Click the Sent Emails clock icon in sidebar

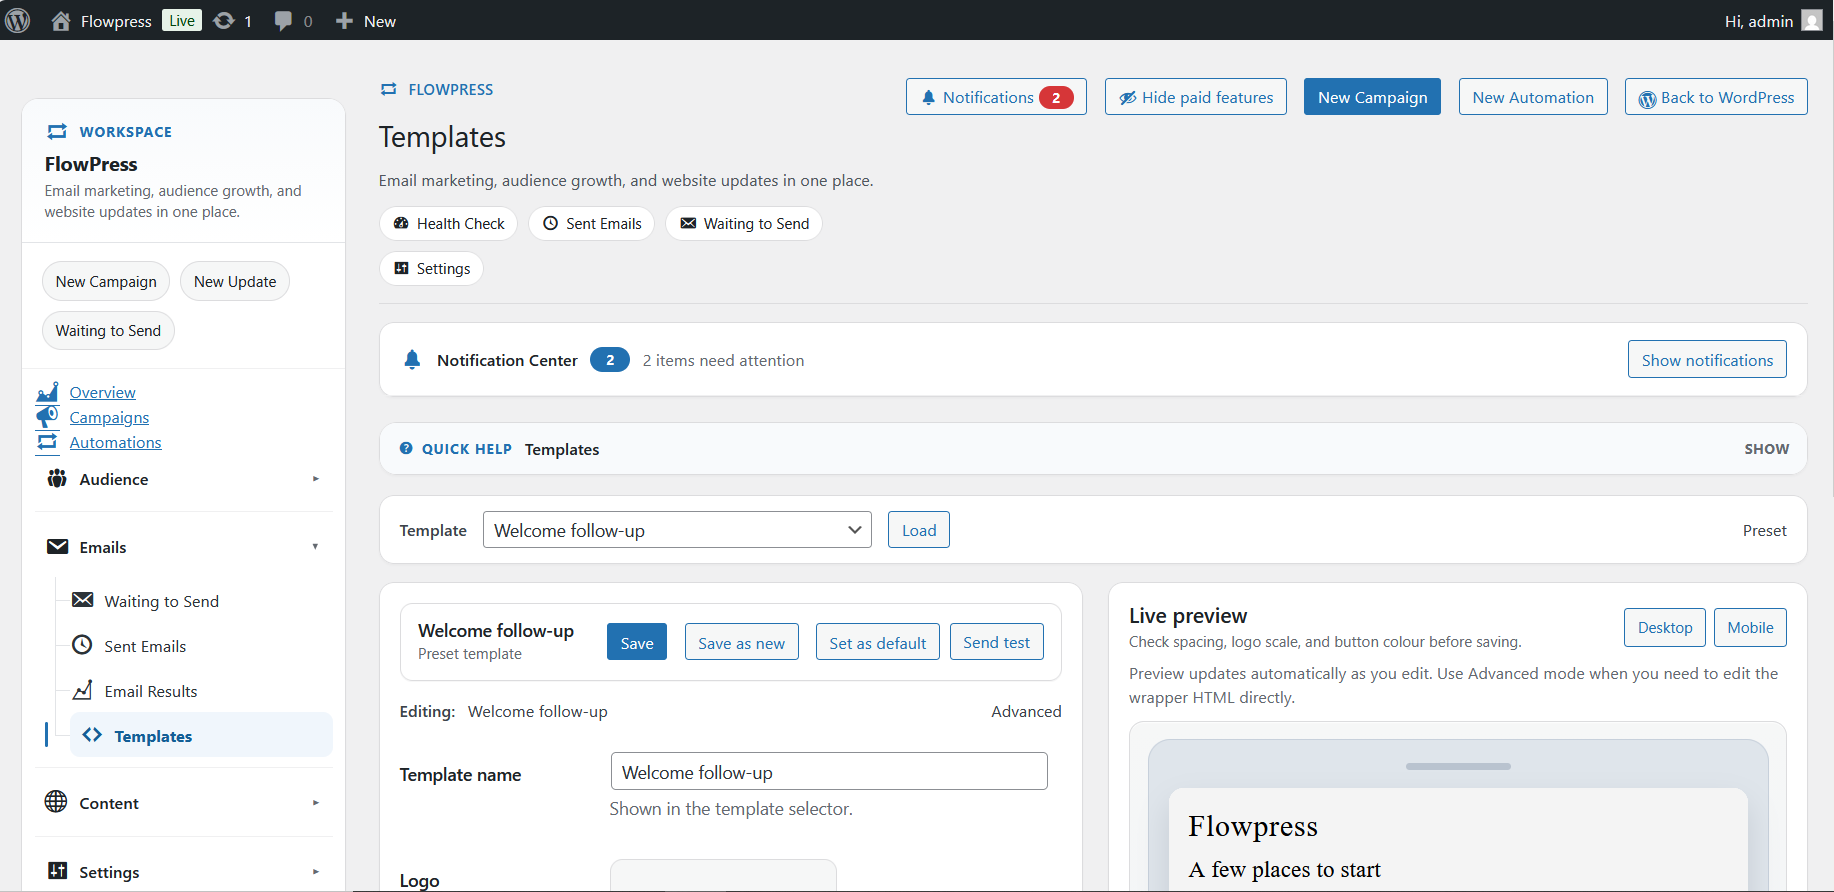pyautogui.click(x=83, y=645)
